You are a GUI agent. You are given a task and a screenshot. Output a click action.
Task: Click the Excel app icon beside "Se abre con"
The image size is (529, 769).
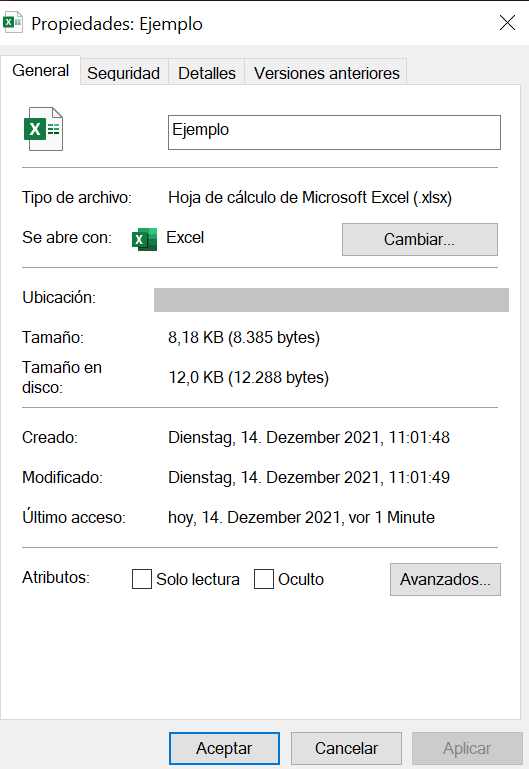(x=145, y=239)
